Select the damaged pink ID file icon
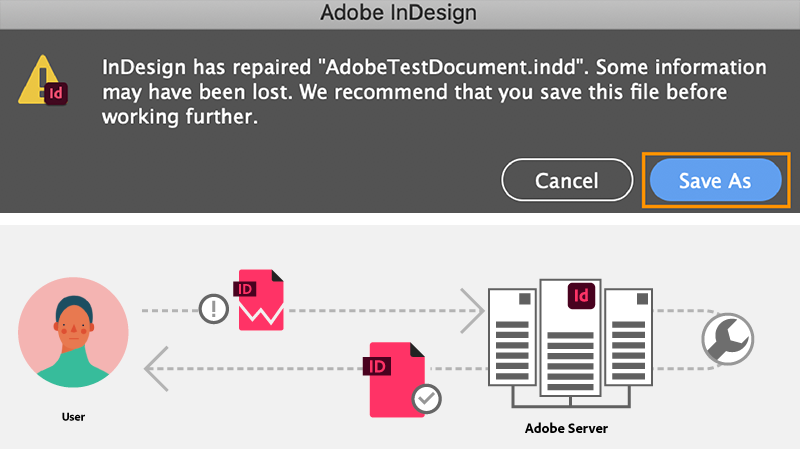800x449 pixels. [261, 300]
